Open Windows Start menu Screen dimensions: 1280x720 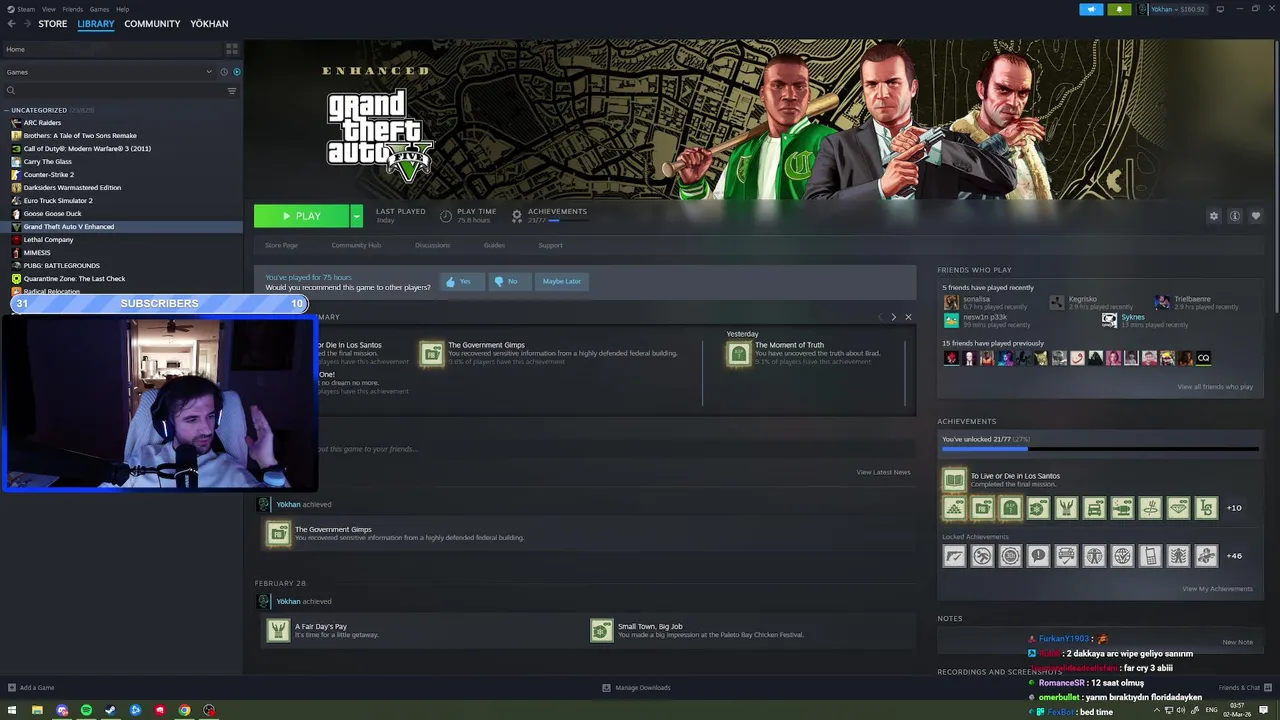tap(12, 710)
